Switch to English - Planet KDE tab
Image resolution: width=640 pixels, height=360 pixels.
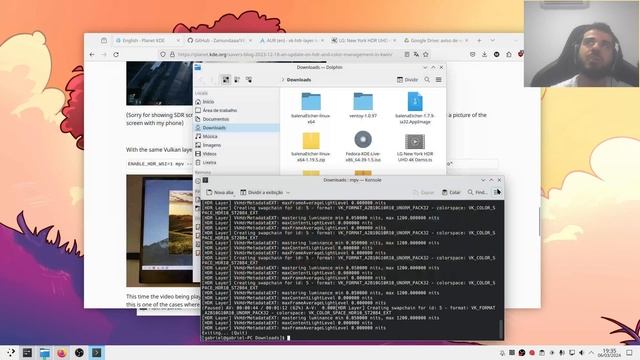pyautogui.click(x=147, y=40)
